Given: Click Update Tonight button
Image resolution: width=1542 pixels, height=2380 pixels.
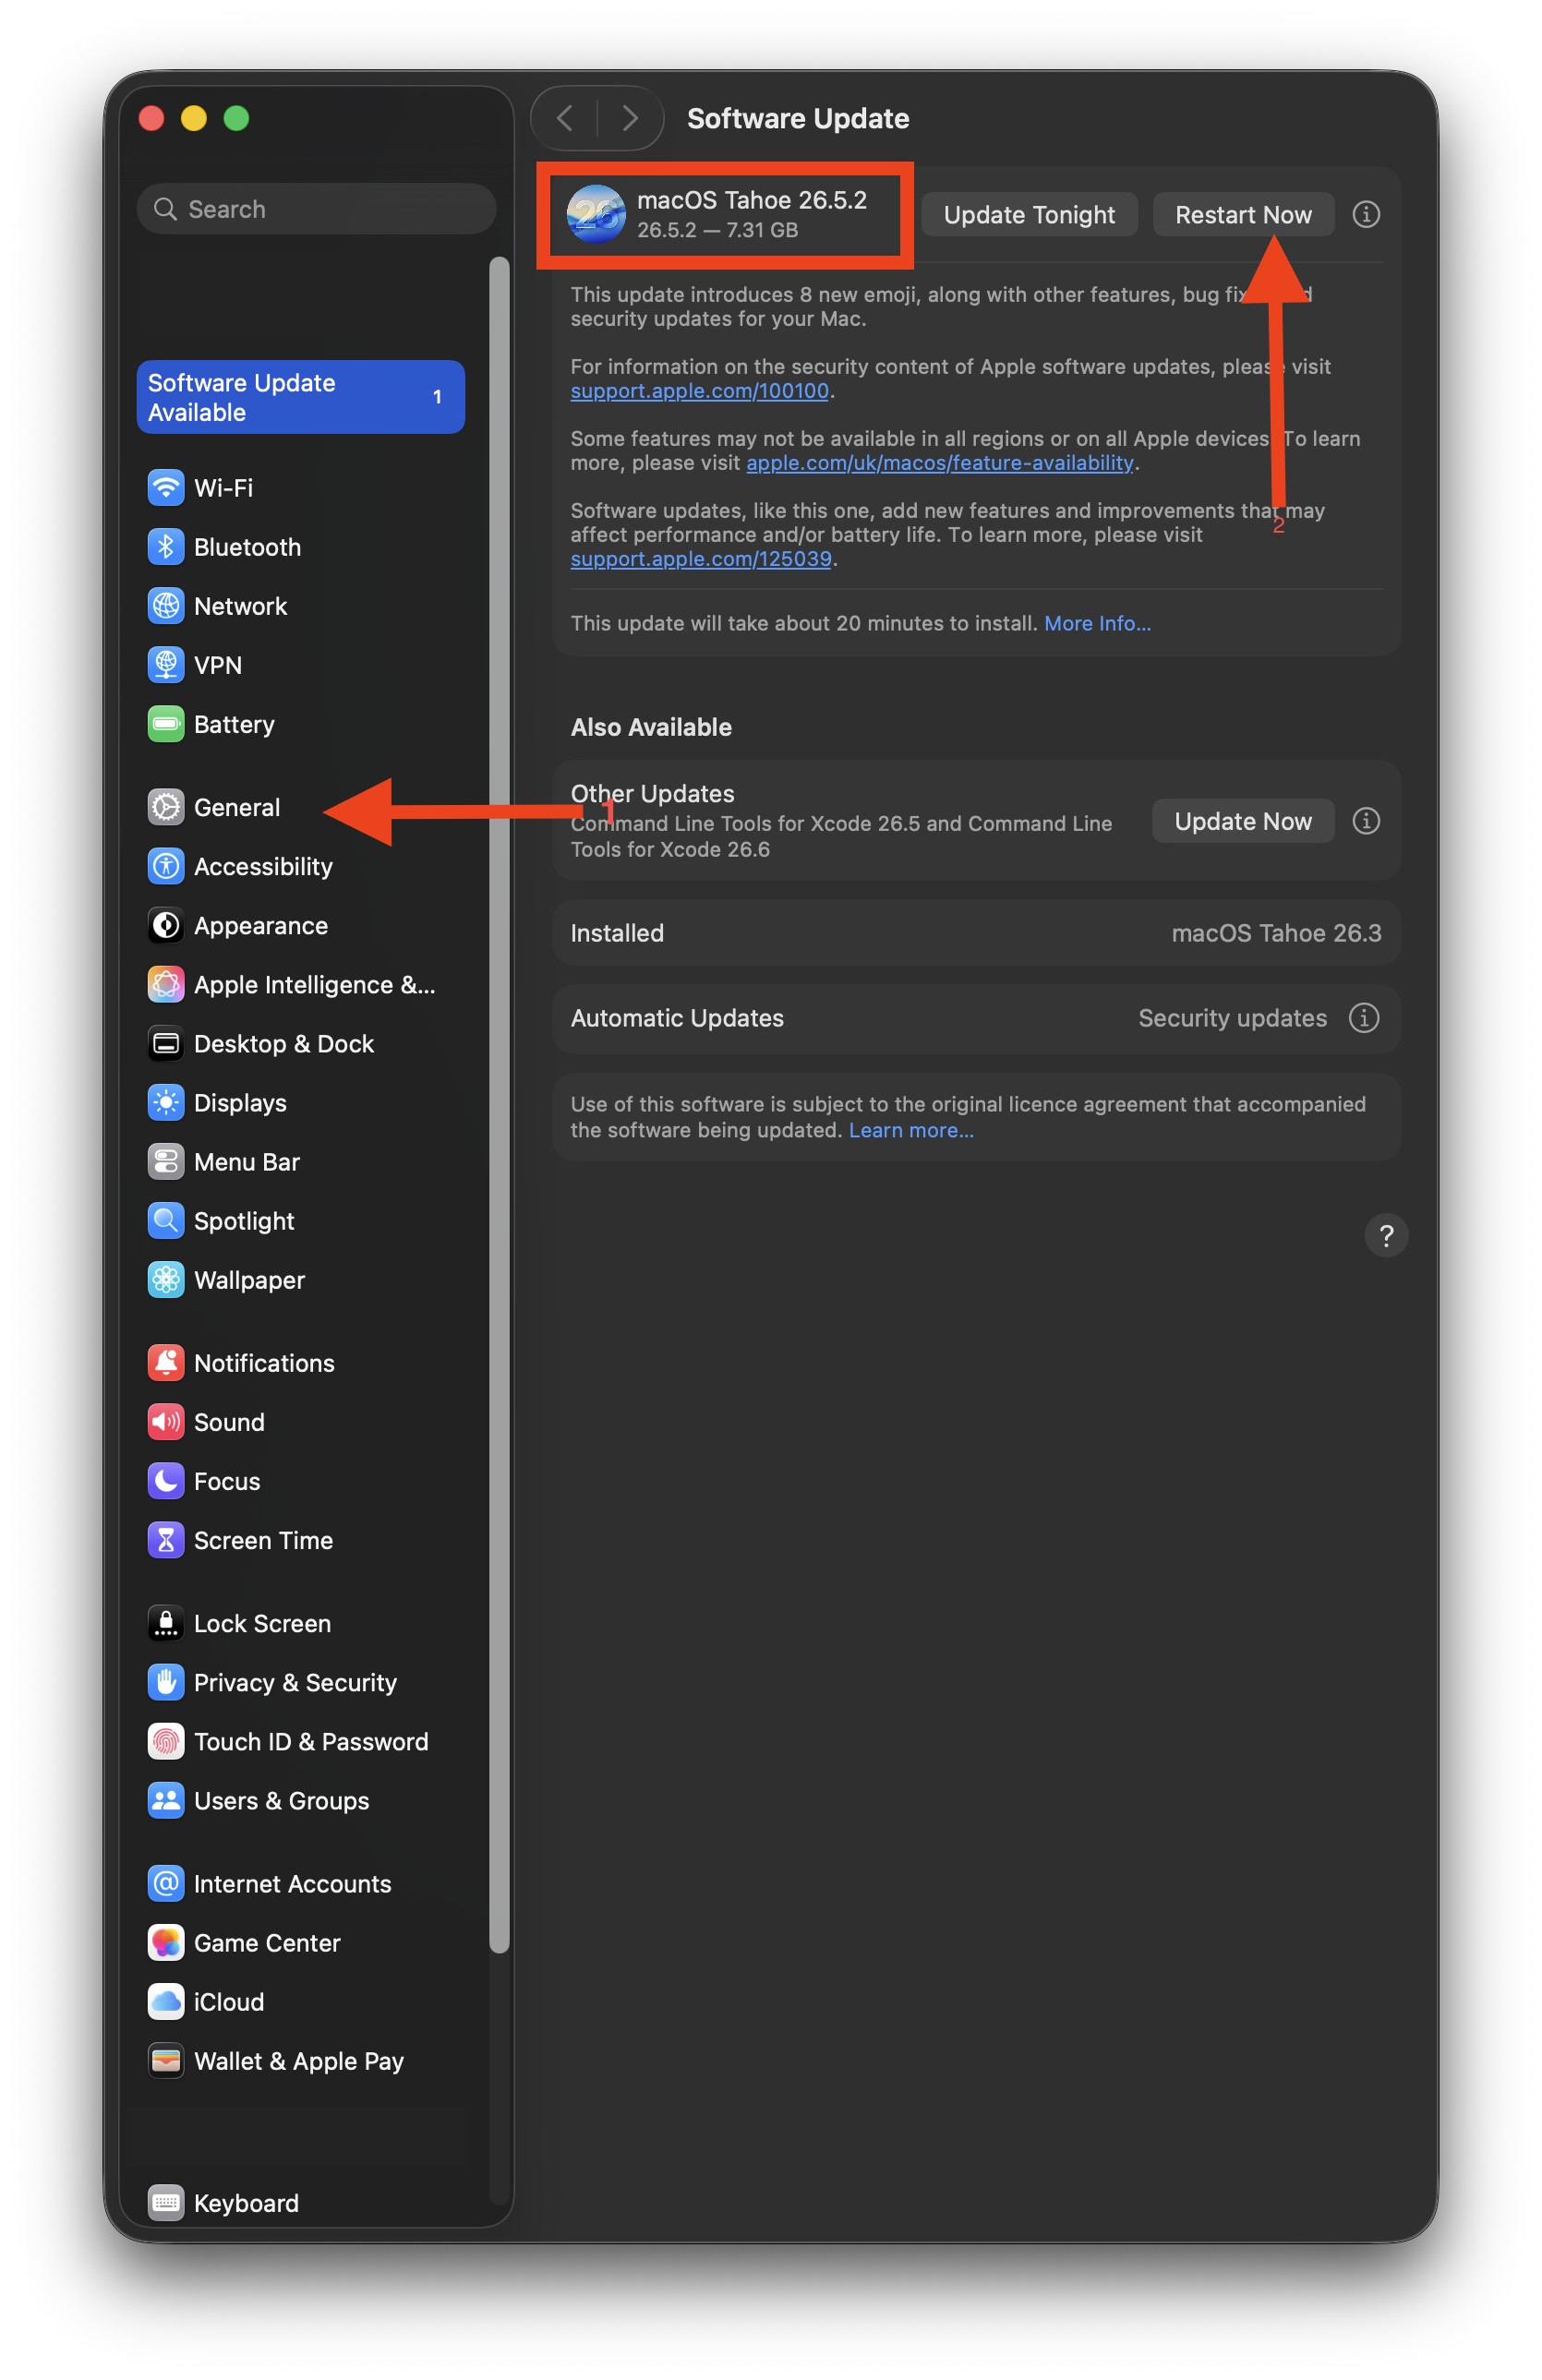Looking at the screenshot, I should coord(1028,214).
